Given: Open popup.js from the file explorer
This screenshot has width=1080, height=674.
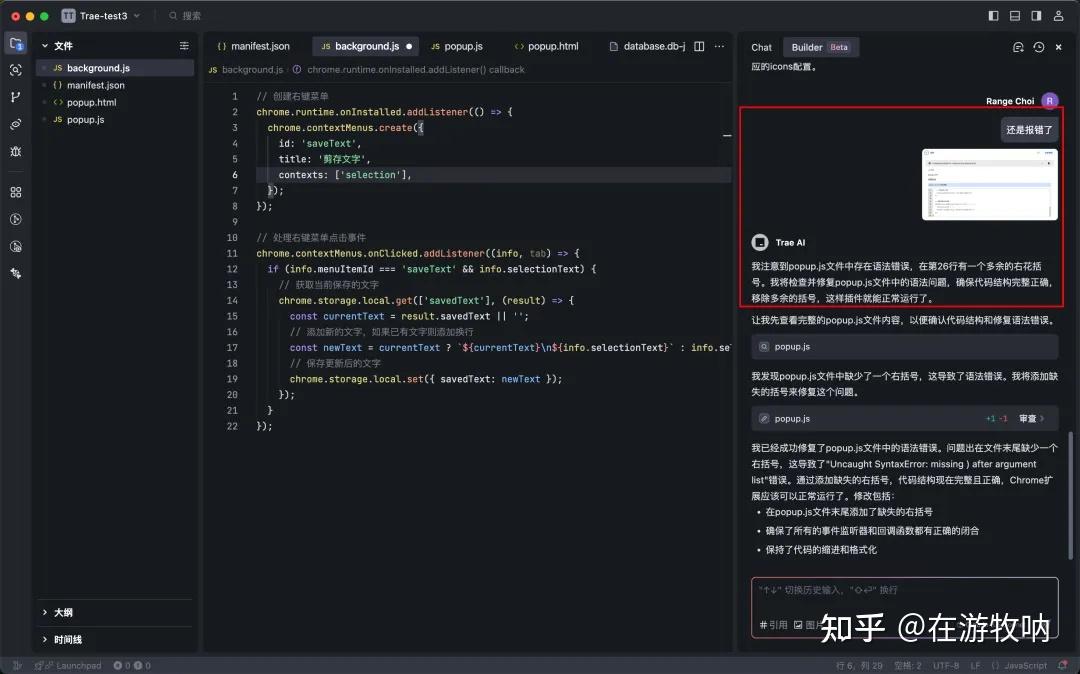Looking at the screenshot, I should [x=83, y=119].
